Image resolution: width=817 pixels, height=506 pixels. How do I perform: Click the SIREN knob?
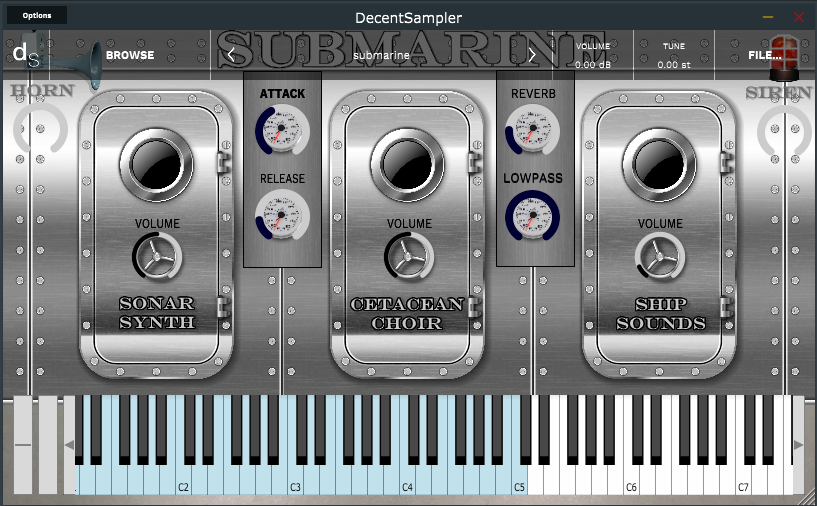[x=784, y=130]
